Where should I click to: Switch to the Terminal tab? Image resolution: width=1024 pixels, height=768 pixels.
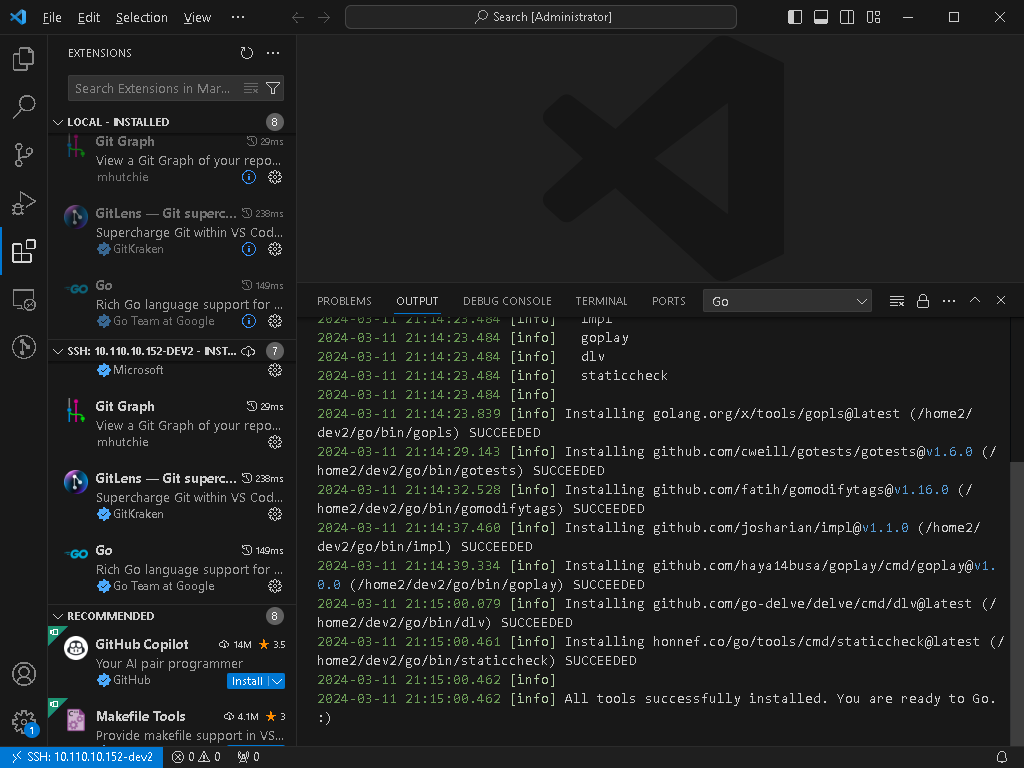(601, 301)
